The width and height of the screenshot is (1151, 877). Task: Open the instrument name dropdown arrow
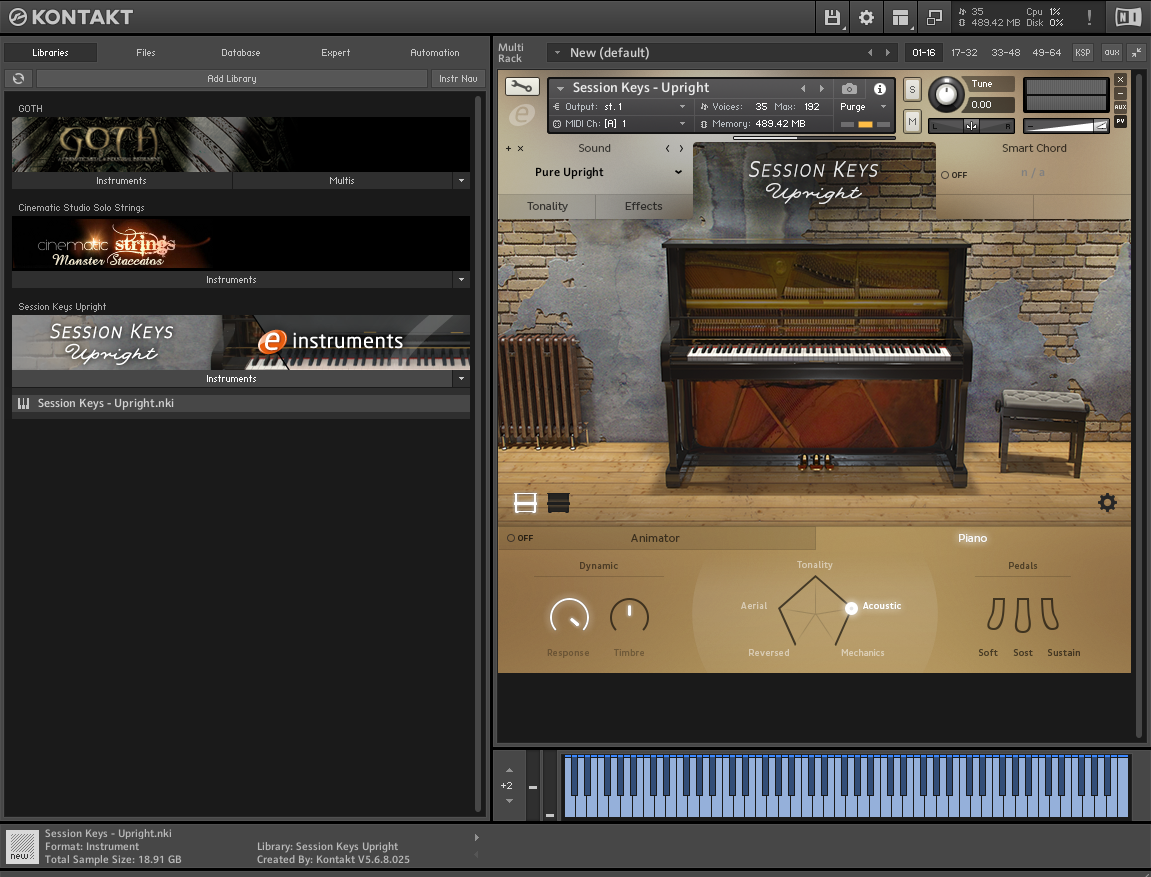click(560, 89)
